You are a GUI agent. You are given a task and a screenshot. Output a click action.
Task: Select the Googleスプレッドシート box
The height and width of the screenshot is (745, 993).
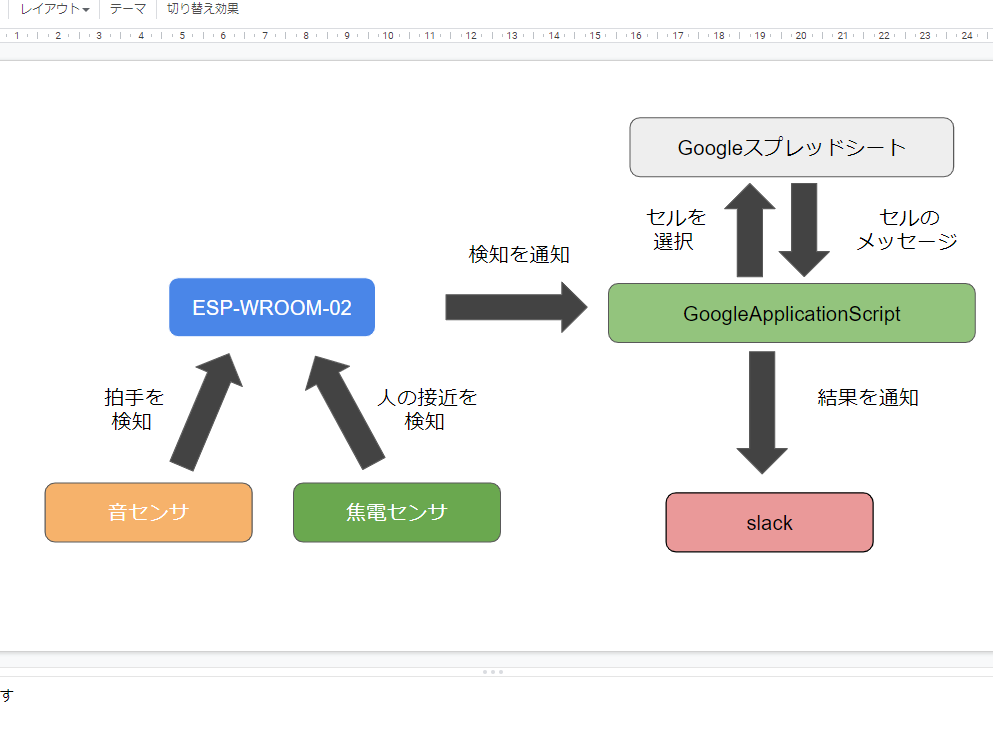[791, 148]
